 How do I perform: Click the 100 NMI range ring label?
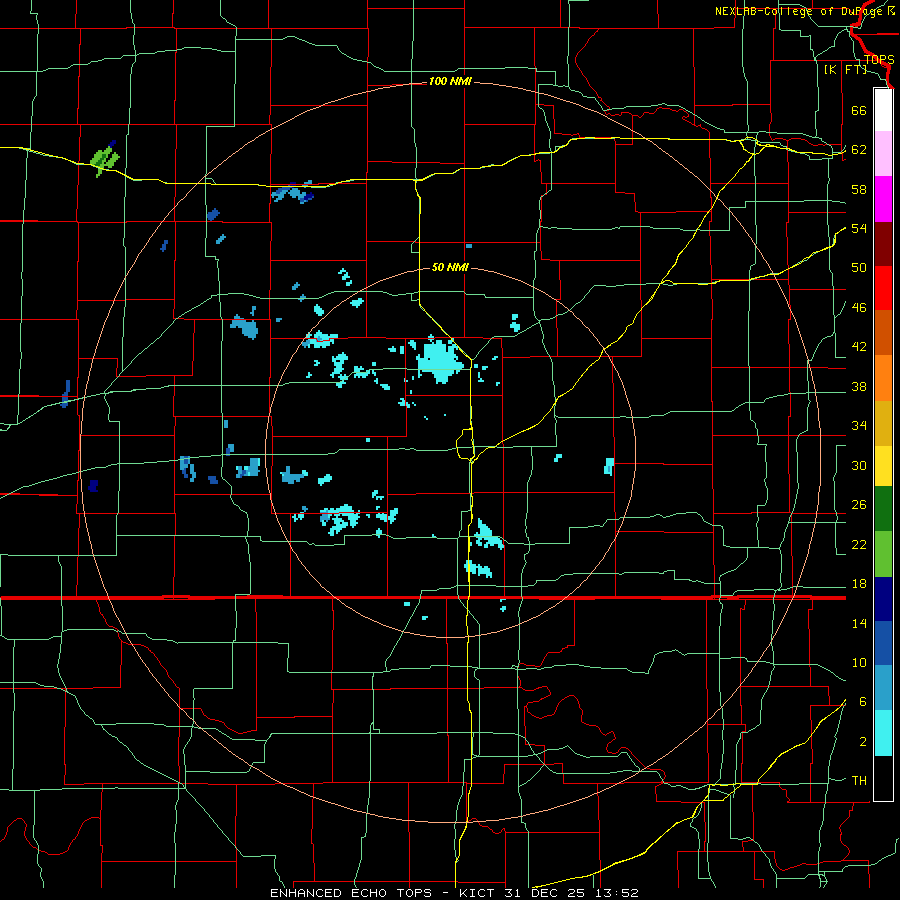pos(450,82)
